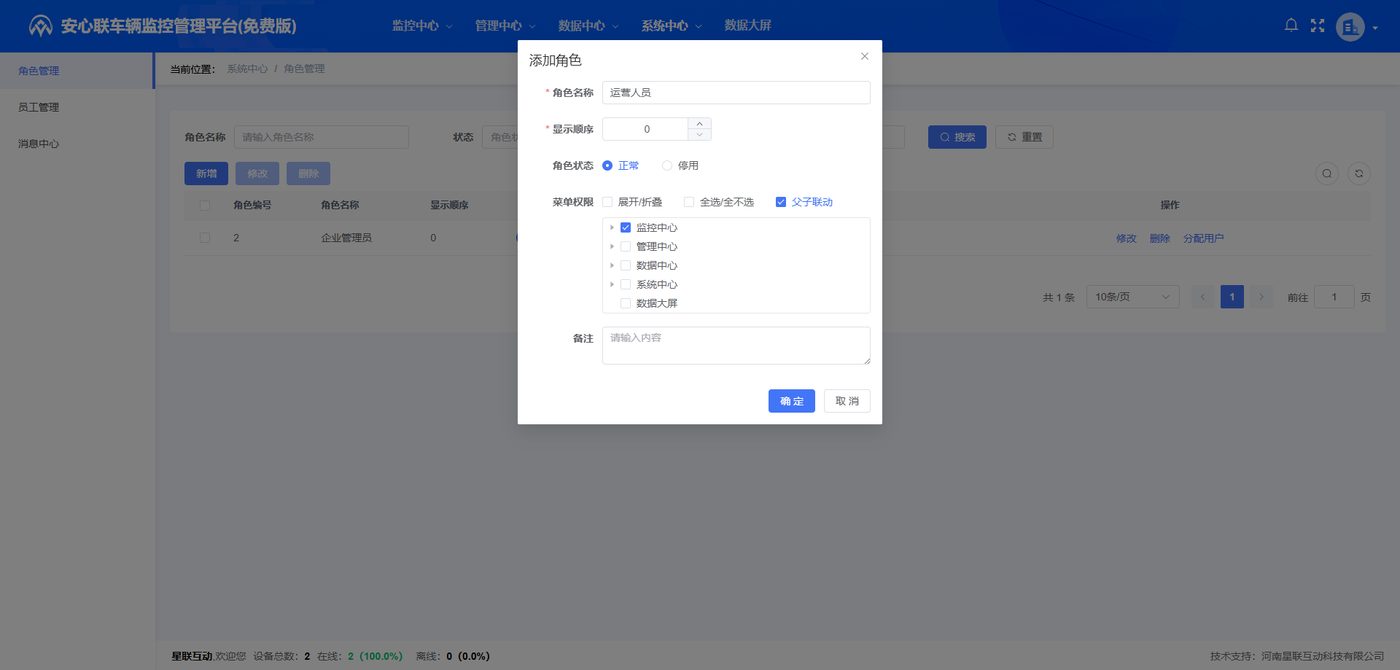Screen dimensions: 1400x670
Task: Click 删除 link for 企业管理员
Action: pos(1159,238)
